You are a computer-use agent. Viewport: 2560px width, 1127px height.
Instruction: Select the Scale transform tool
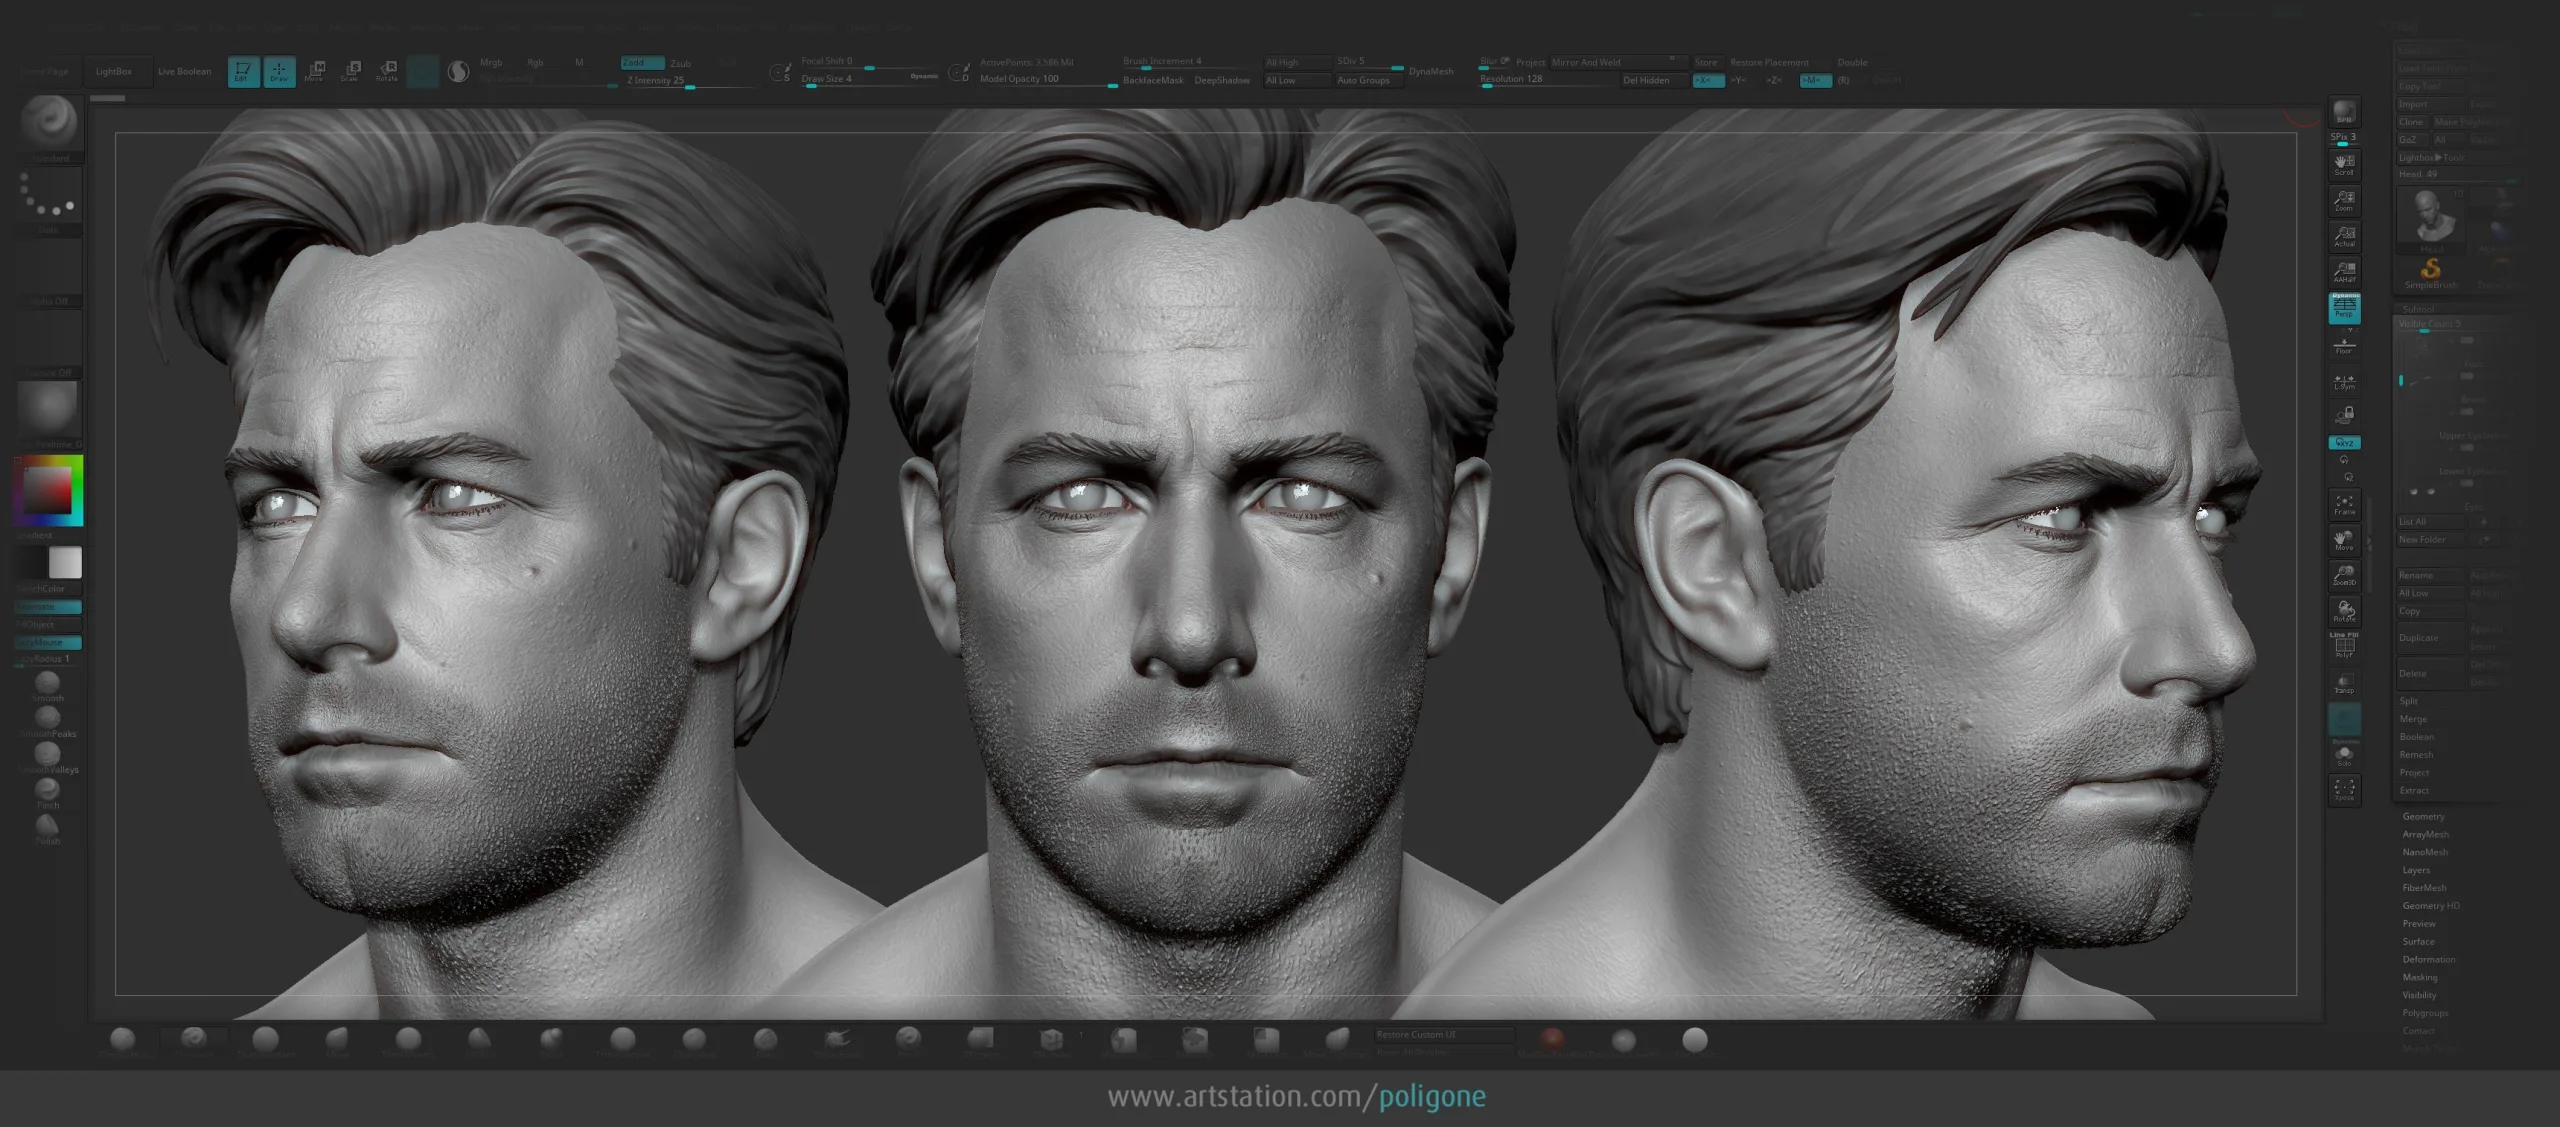(351, 72)
